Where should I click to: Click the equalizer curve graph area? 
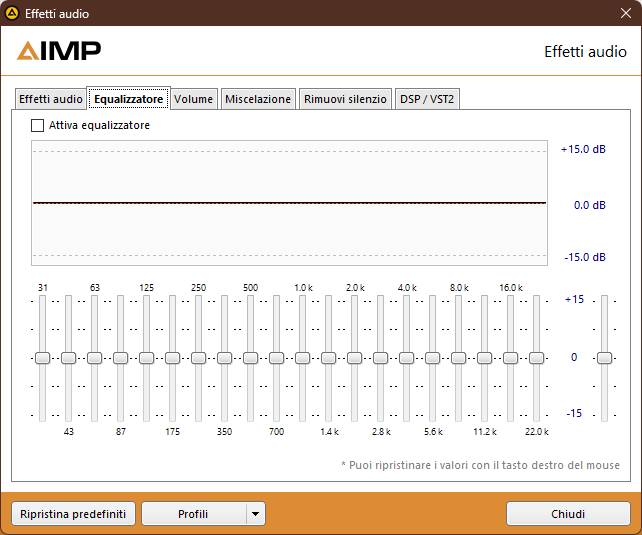click(x=289, y=203)
